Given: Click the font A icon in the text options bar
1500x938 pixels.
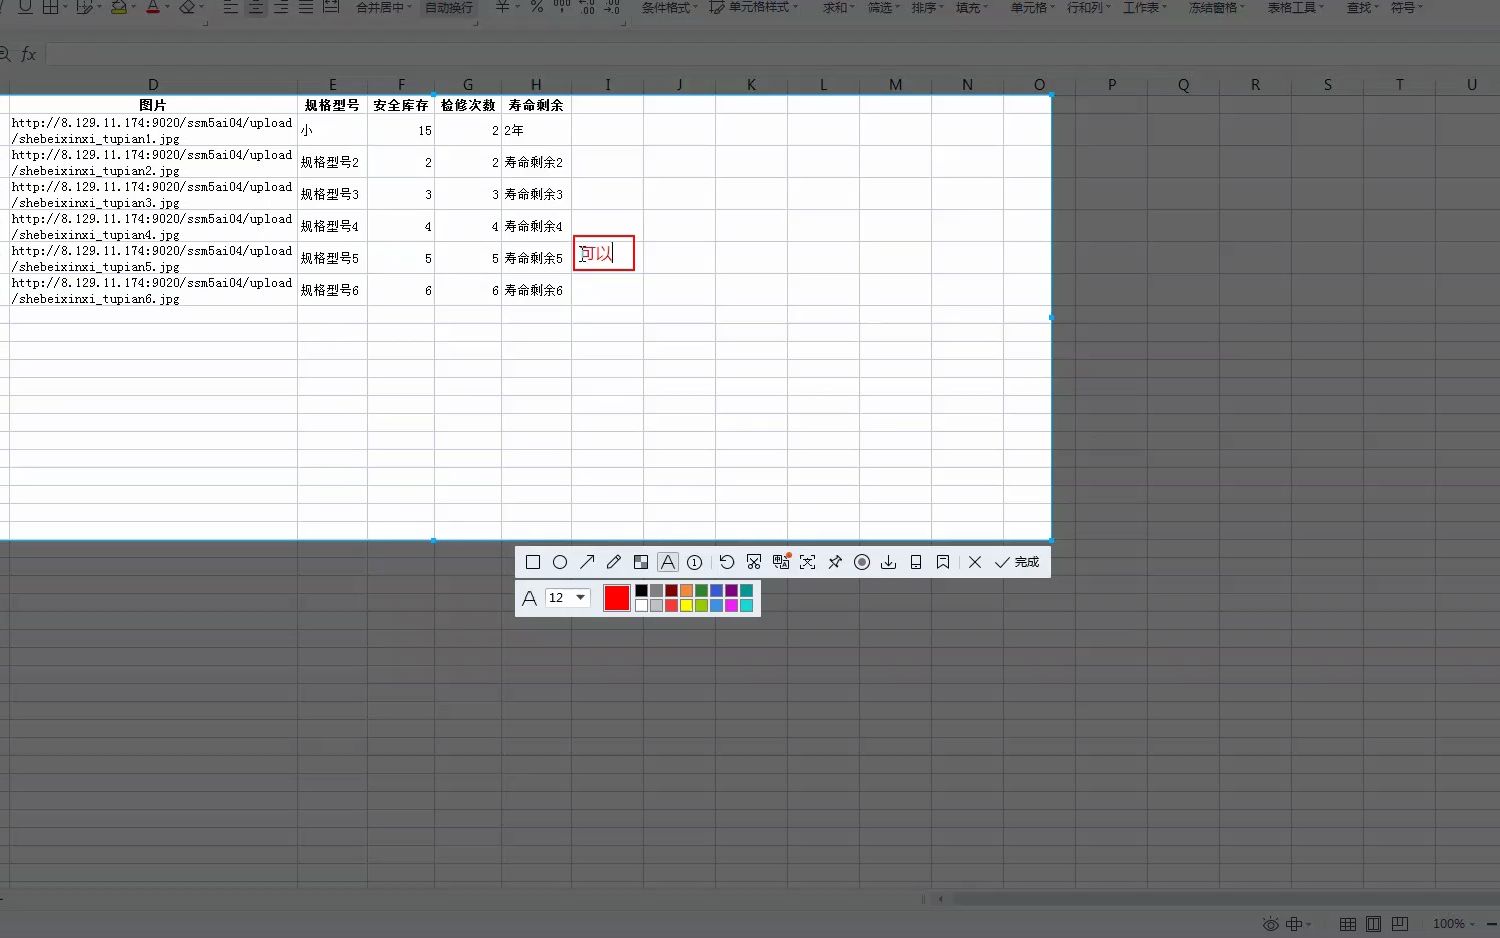Looking at the screenshot, I should pyautogui.click(x=529, y=598).
